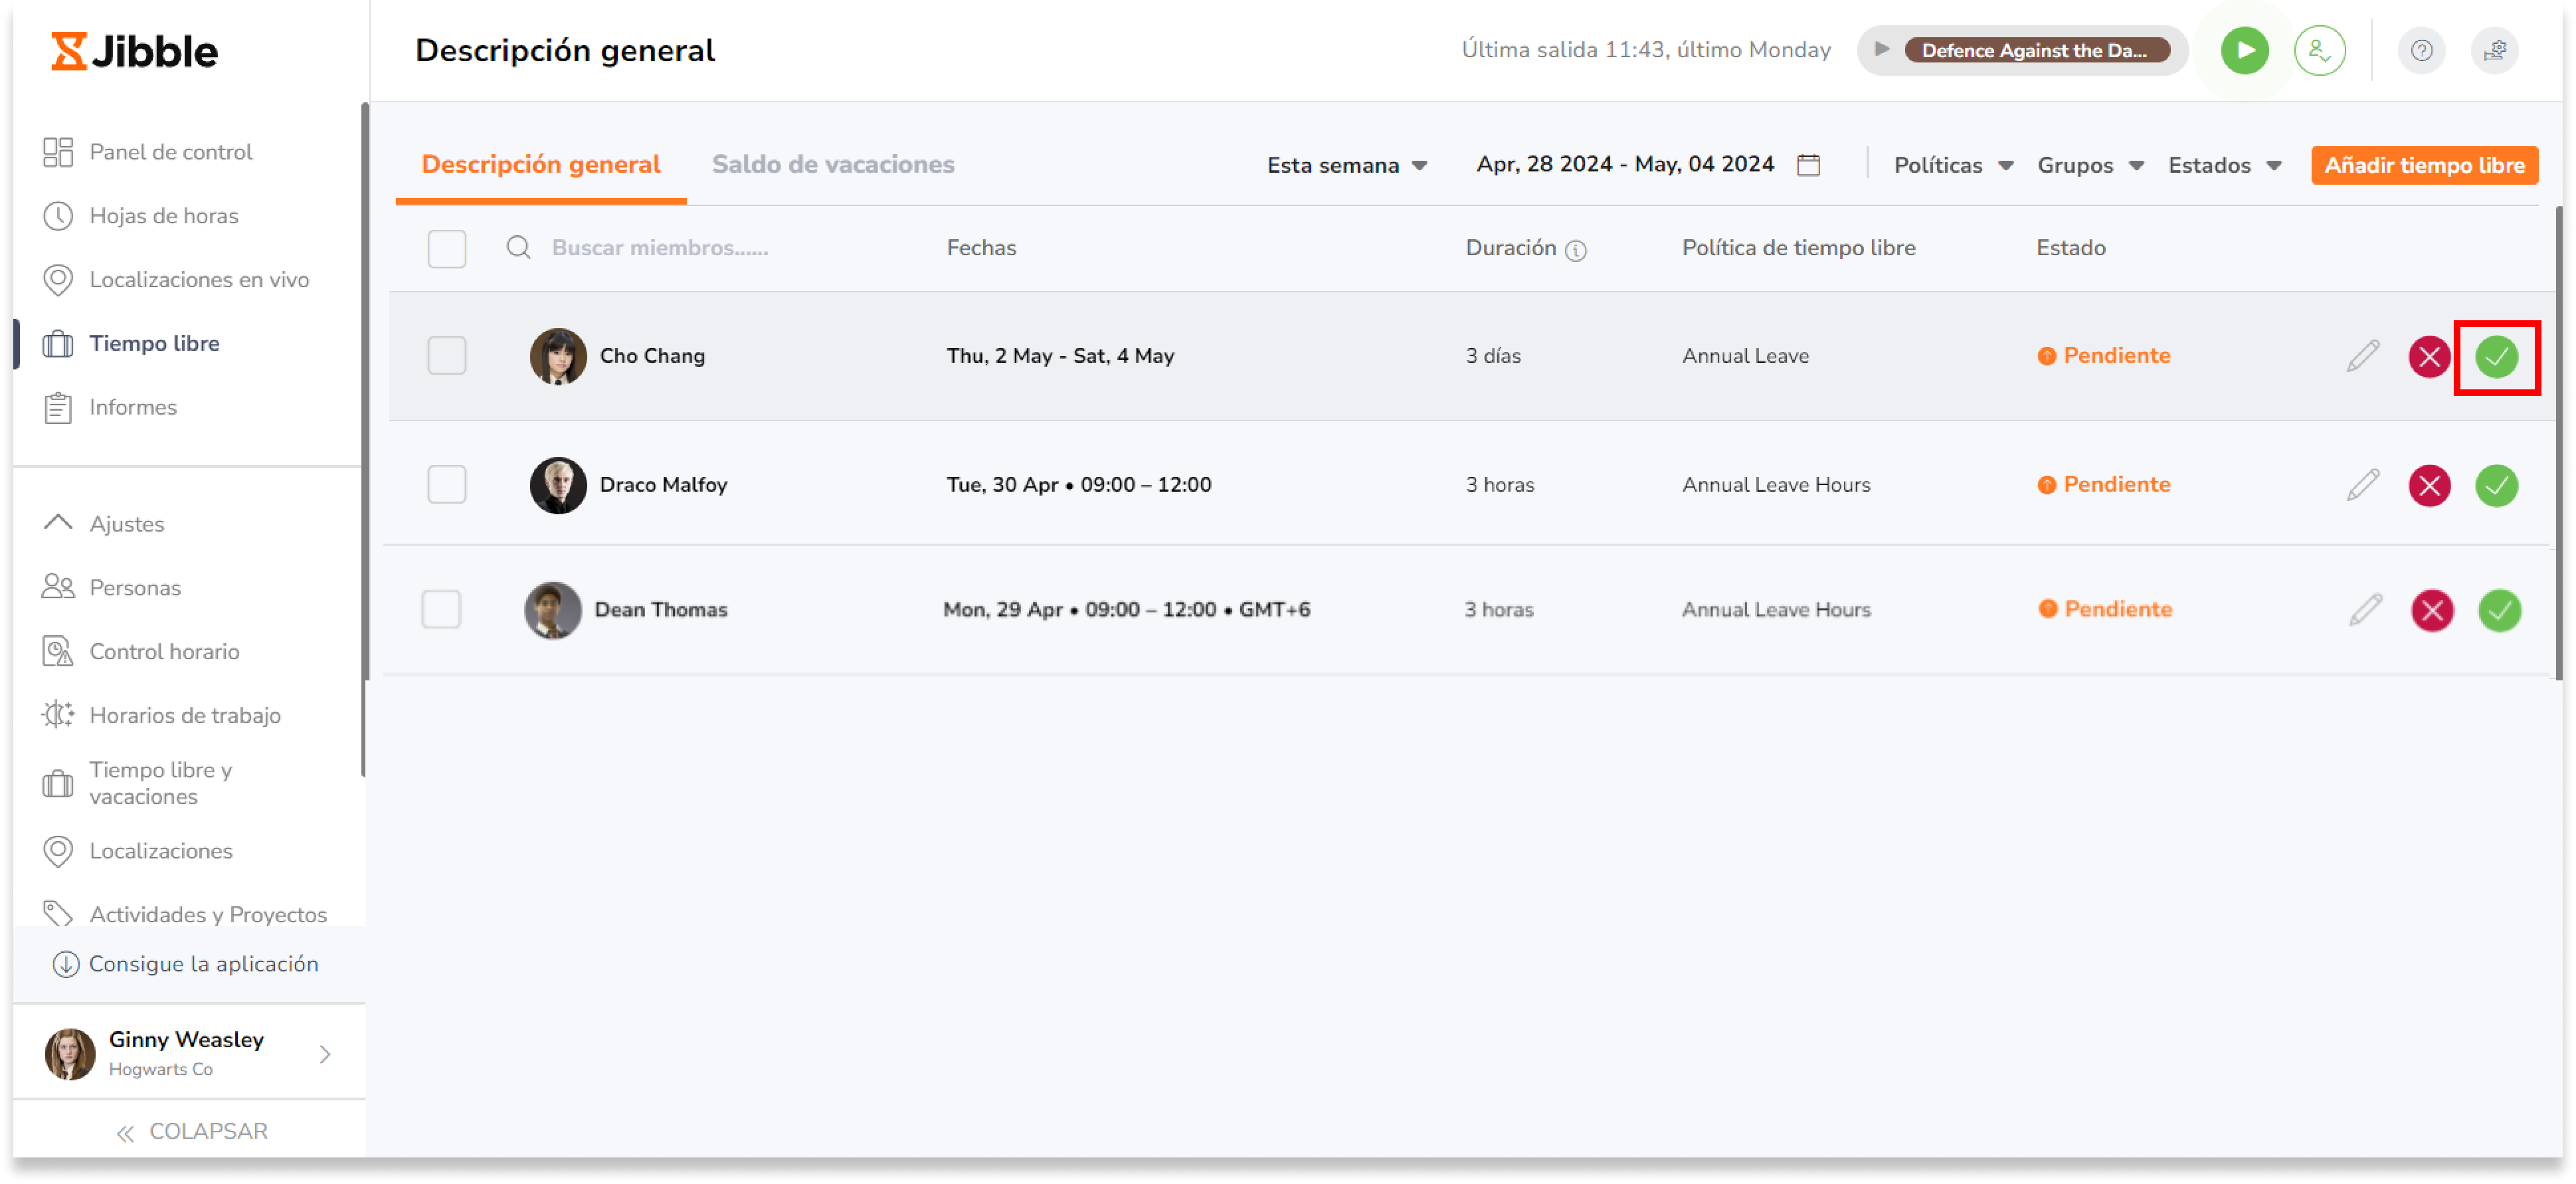
Task: Navigate to Tiempo libre sidebar section
Action: point(154,342)
